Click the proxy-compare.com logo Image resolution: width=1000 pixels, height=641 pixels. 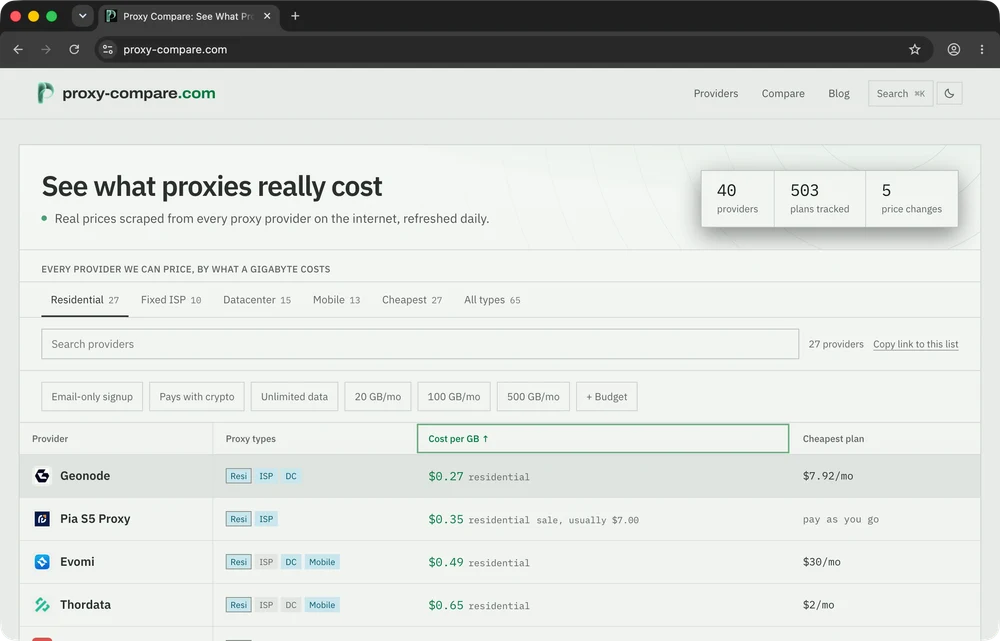click(126, 93)
